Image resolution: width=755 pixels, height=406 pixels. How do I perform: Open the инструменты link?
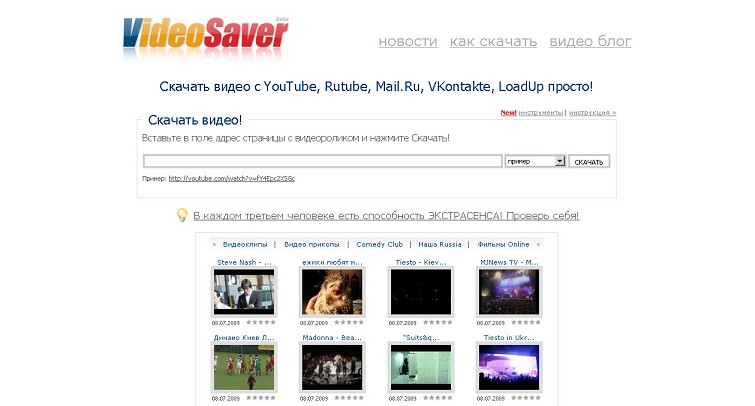pos(541,113)
